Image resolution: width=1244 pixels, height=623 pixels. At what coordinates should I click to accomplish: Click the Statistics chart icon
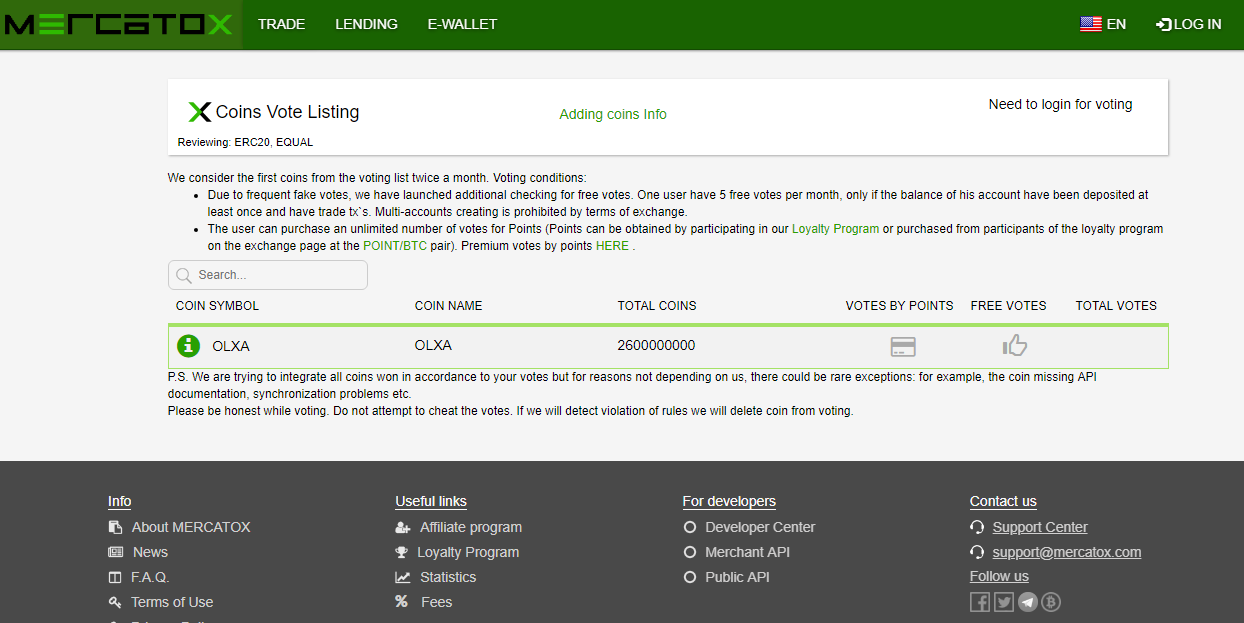click(x=403, y=577)
